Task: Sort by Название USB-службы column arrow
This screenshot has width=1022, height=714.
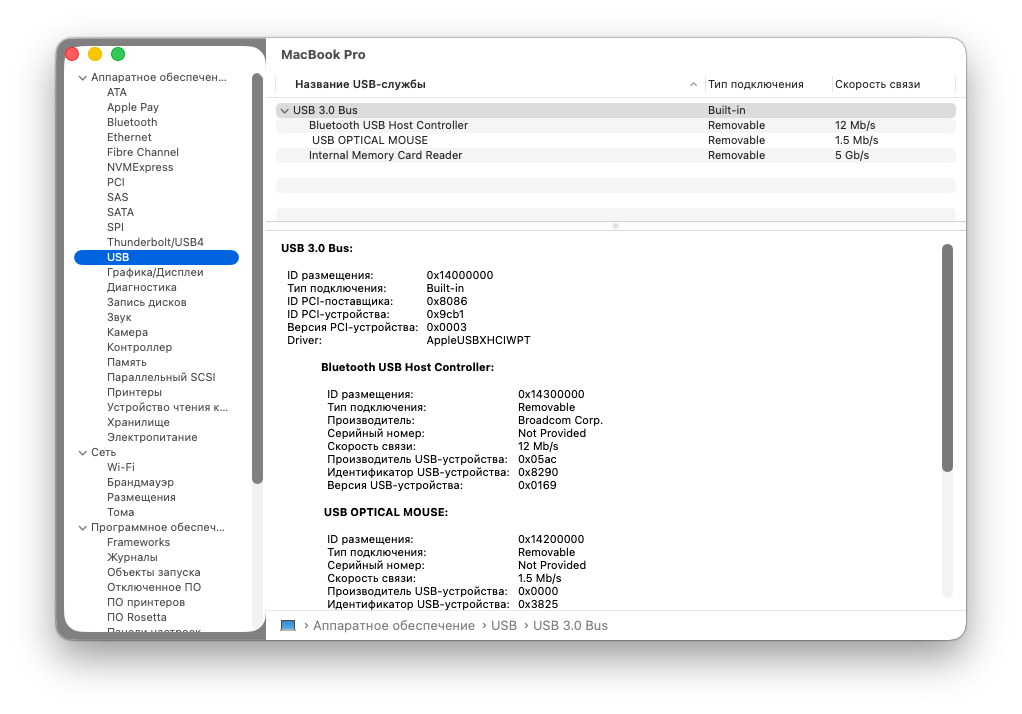Action: pos(693,84)
